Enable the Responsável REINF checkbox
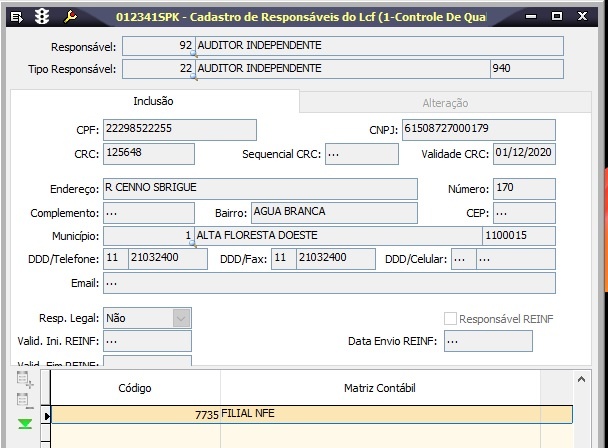608x448 pixels. pos(451,318)
